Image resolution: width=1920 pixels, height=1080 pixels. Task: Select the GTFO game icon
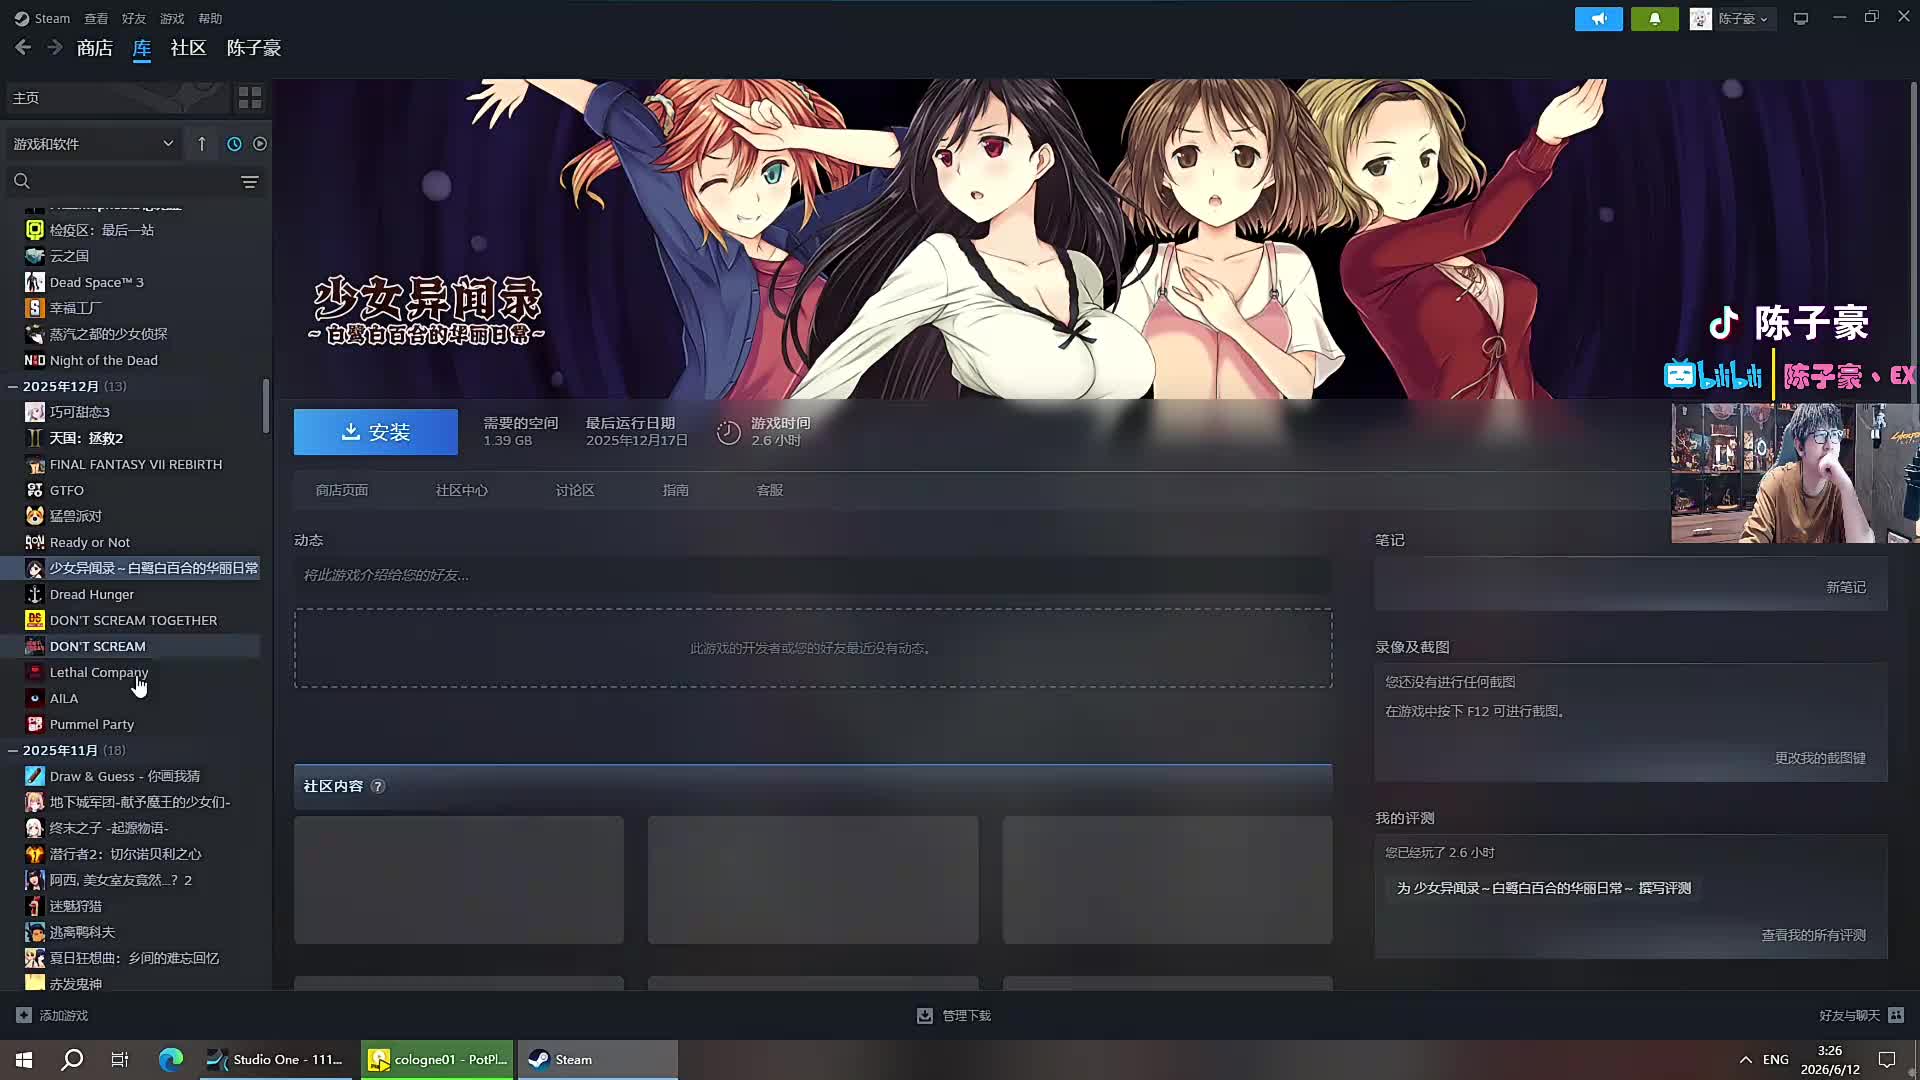point(35,490)
